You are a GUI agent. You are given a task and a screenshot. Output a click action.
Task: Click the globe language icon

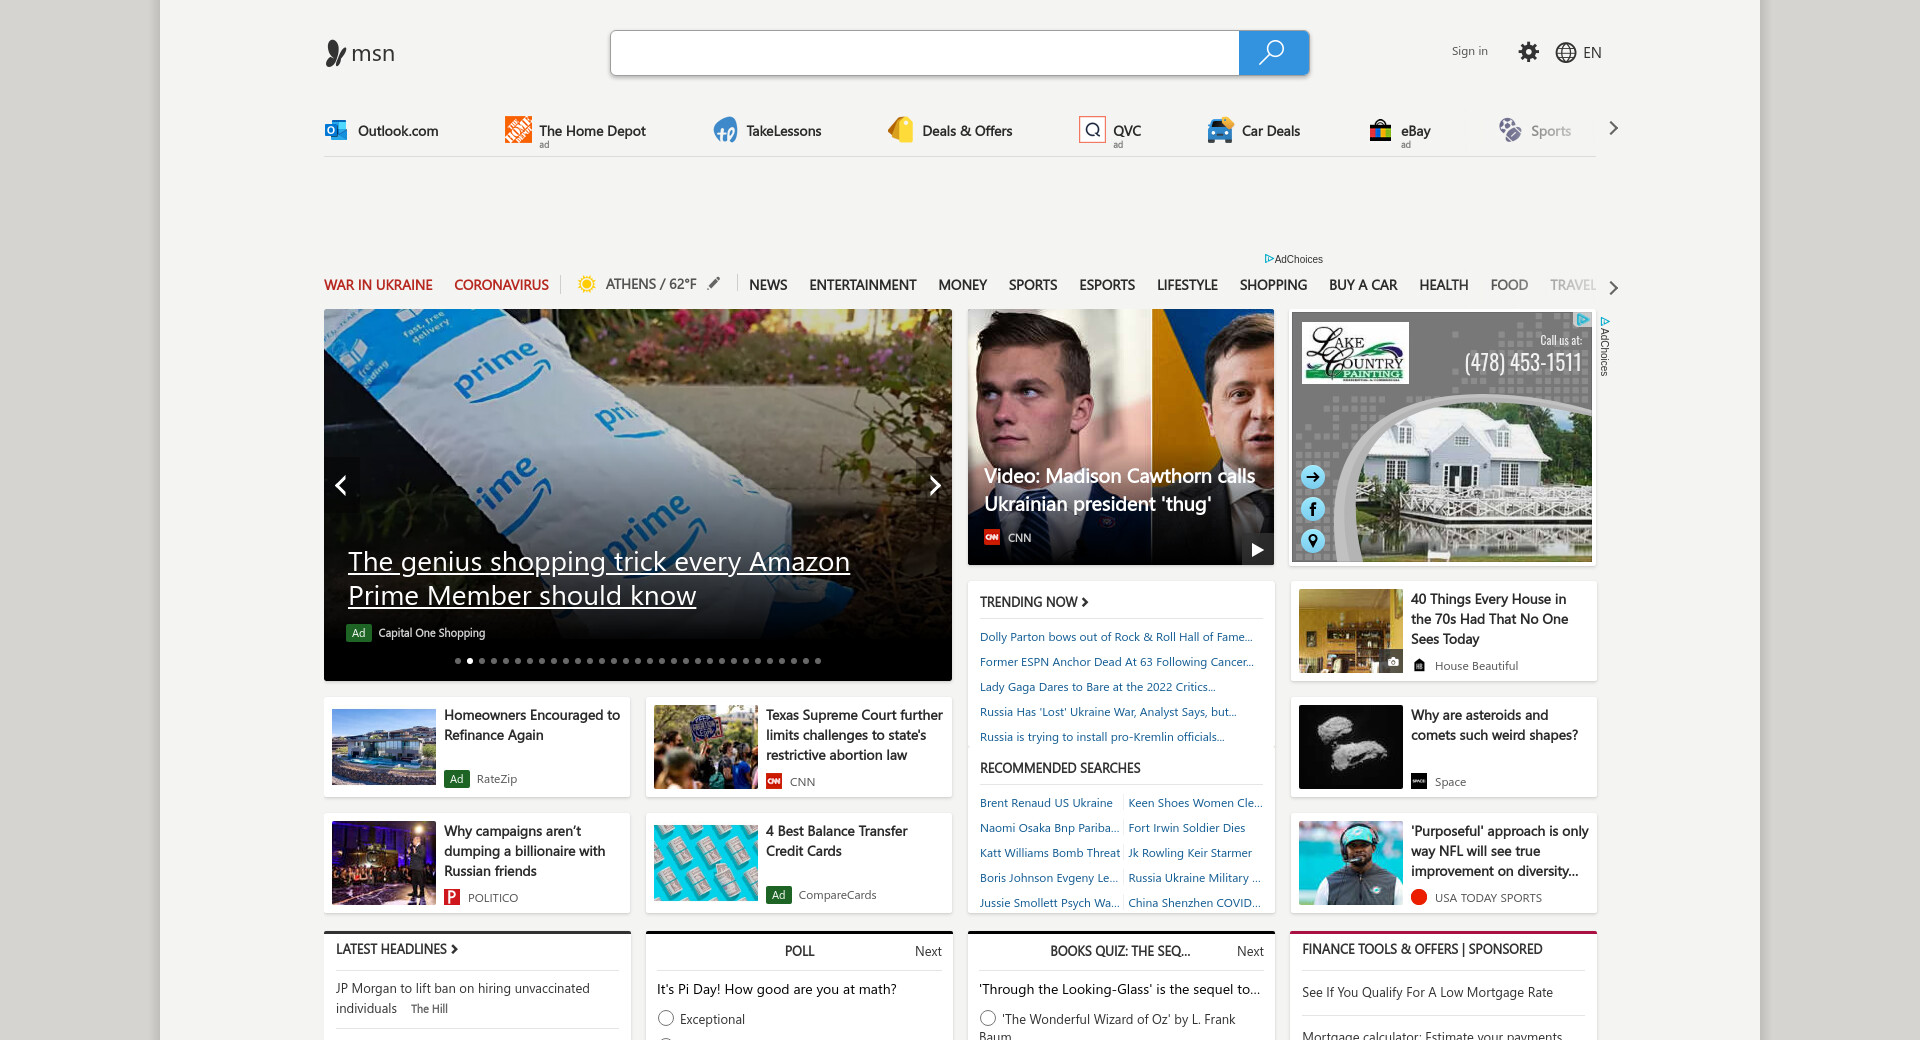click(x=1566, y=53)
